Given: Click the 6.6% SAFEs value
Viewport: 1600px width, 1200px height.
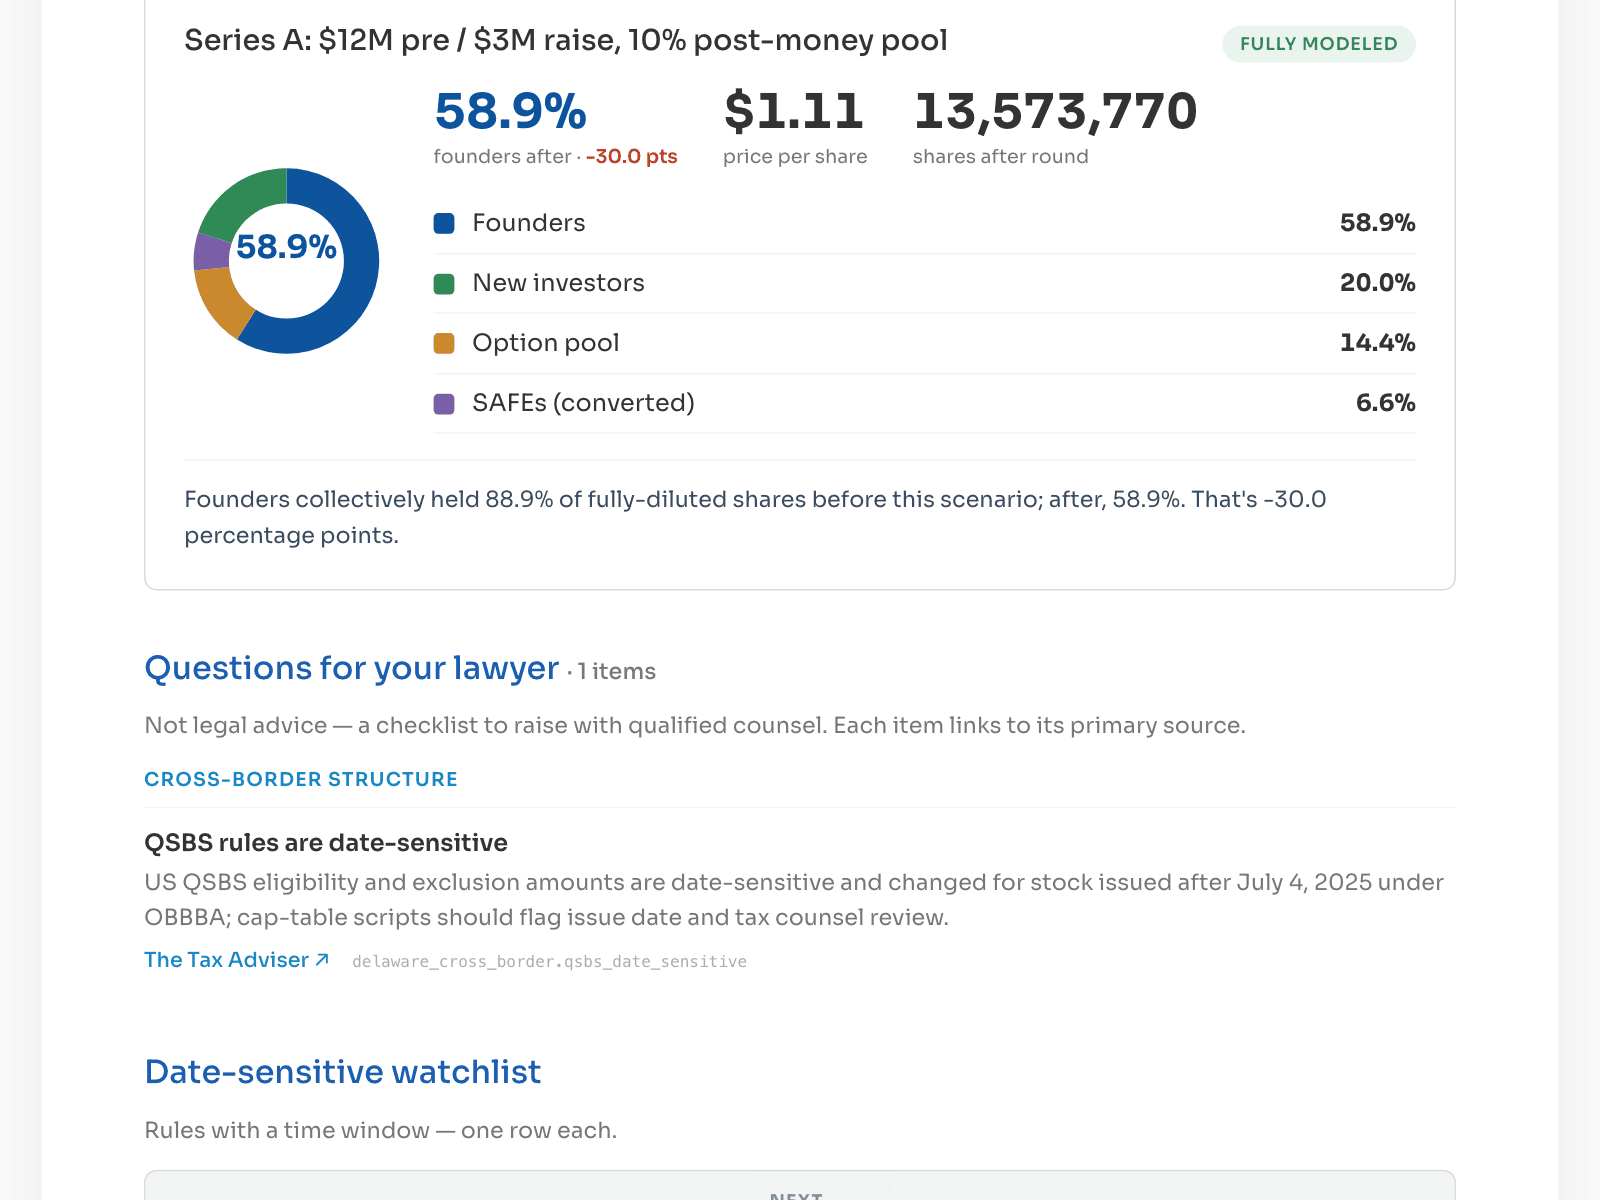Looking at the screenshot, I should [1385, 403].
